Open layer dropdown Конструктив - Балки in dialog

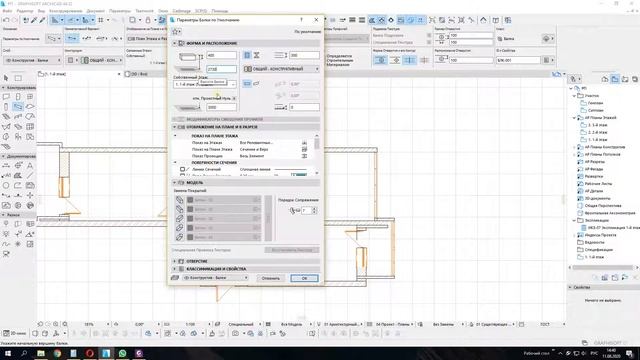click(x=215, y=278)
